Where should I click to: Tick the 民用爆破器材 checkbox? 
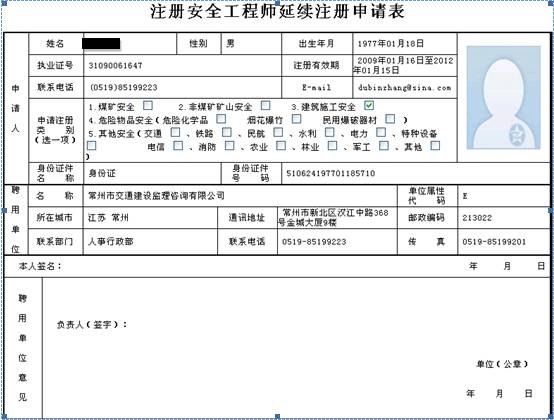pos(390,119)
